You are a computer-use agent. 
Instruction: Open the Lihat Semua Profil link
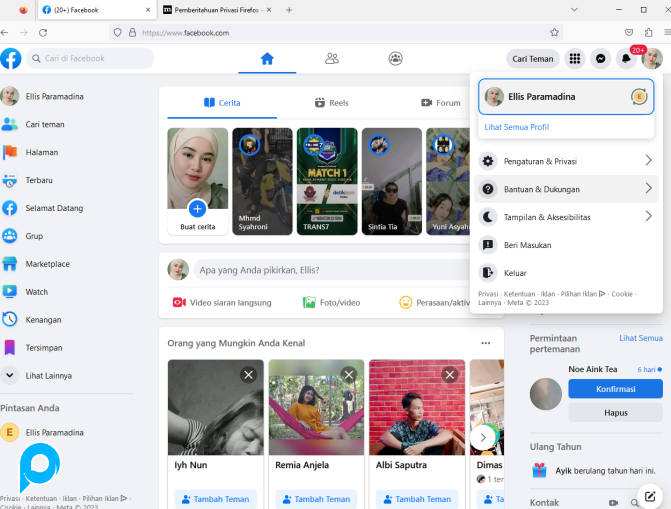[x=517, y=127]
